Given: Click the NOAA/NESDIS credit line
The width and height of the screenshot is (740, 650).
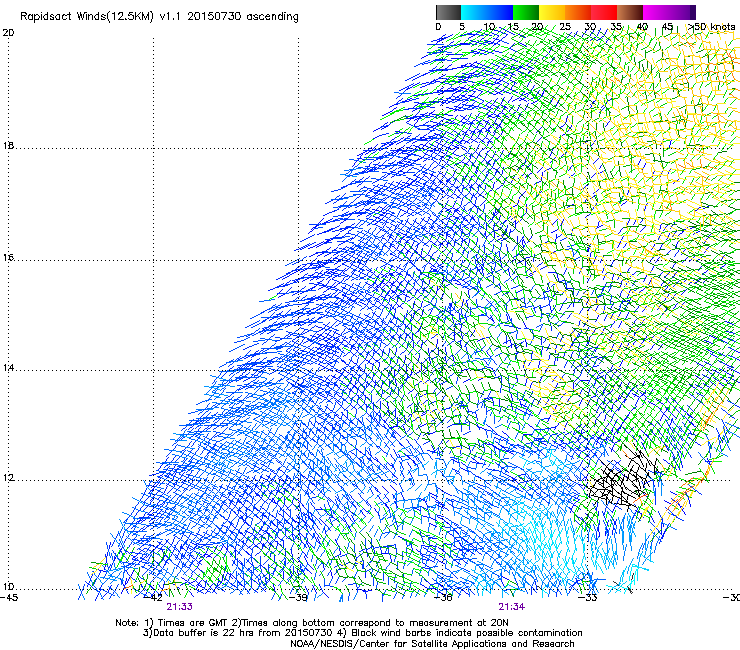Looking at the screenshot, I should tap(432, 644).
